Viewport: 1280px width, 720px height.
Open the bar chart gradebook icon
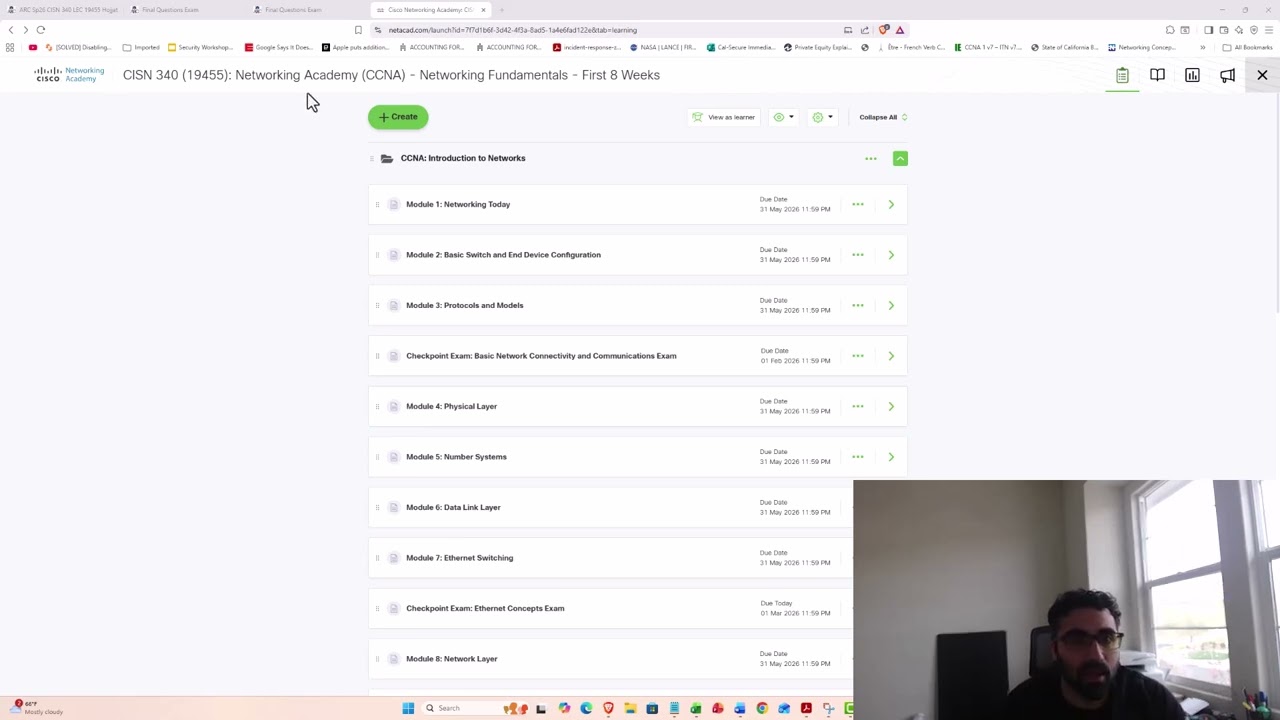(x=1192, y=75)
